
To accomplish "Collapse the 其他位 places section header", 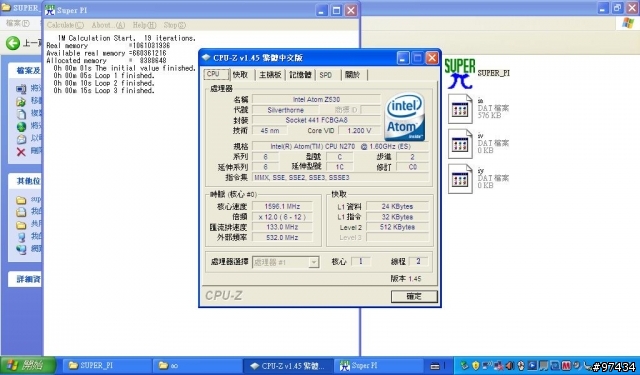I will [25, 181].
